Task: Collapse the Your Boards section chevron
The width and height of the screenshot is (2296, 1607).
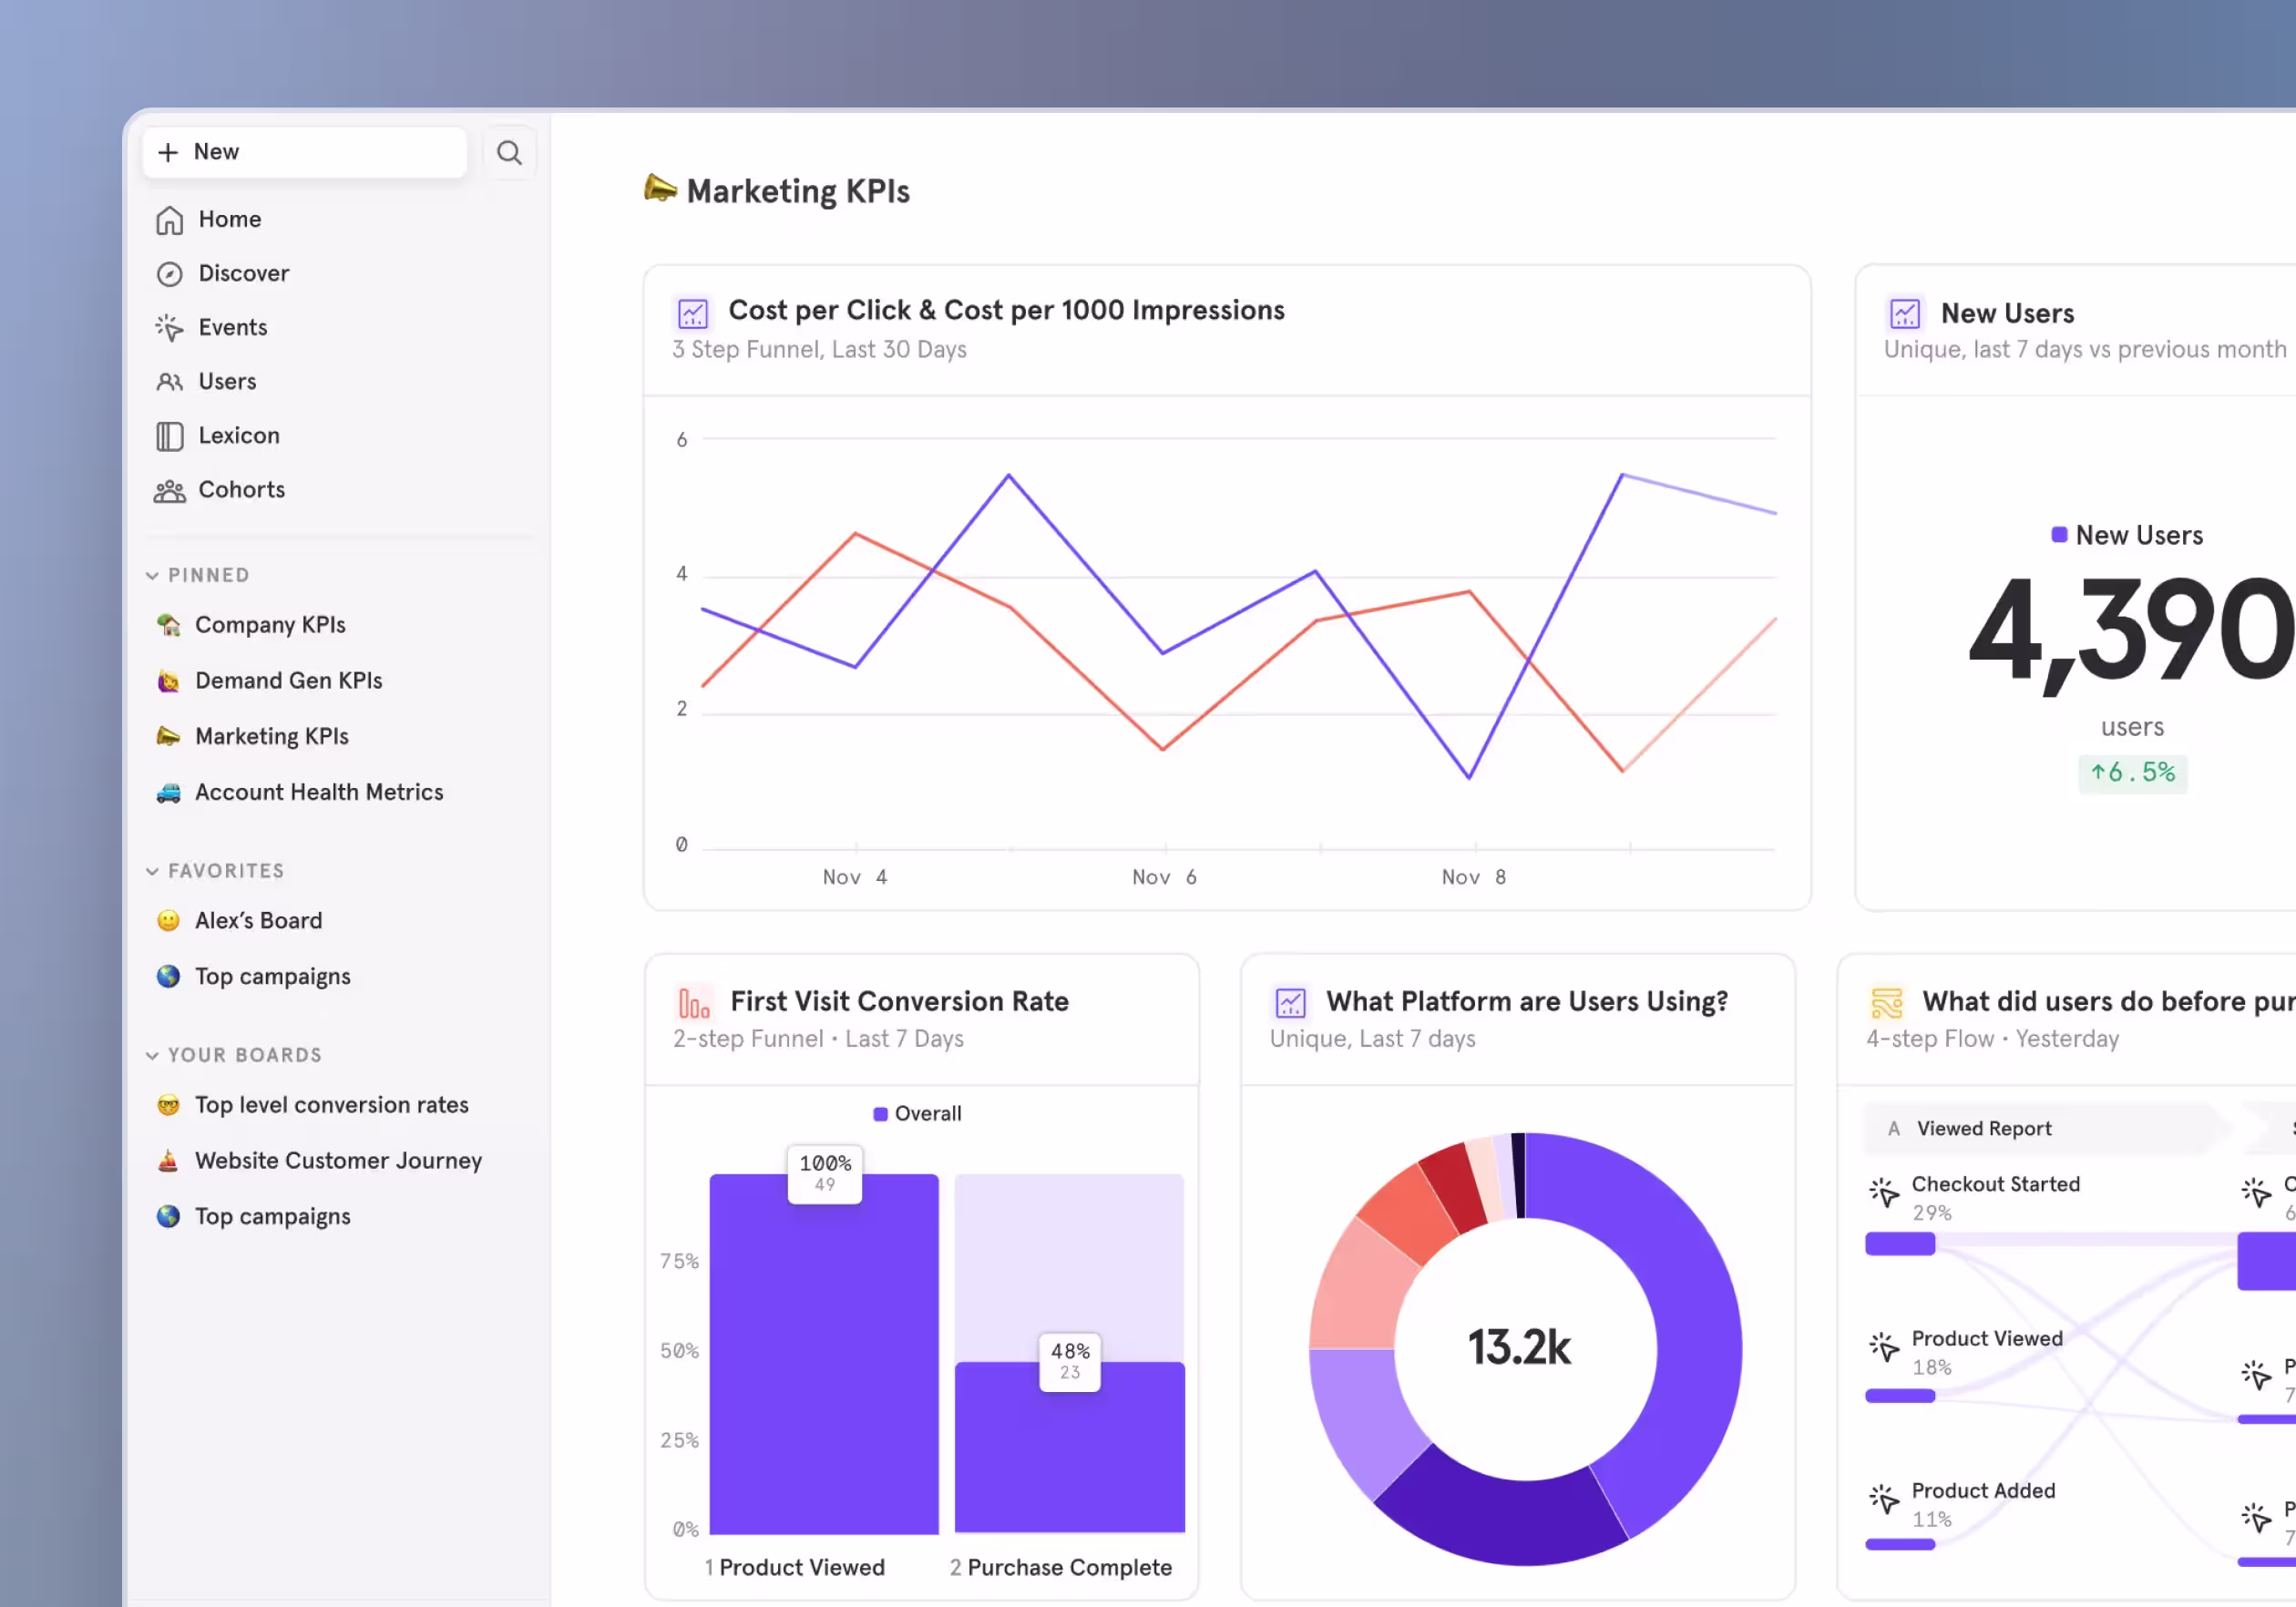Action: (x=152, y=1056)
